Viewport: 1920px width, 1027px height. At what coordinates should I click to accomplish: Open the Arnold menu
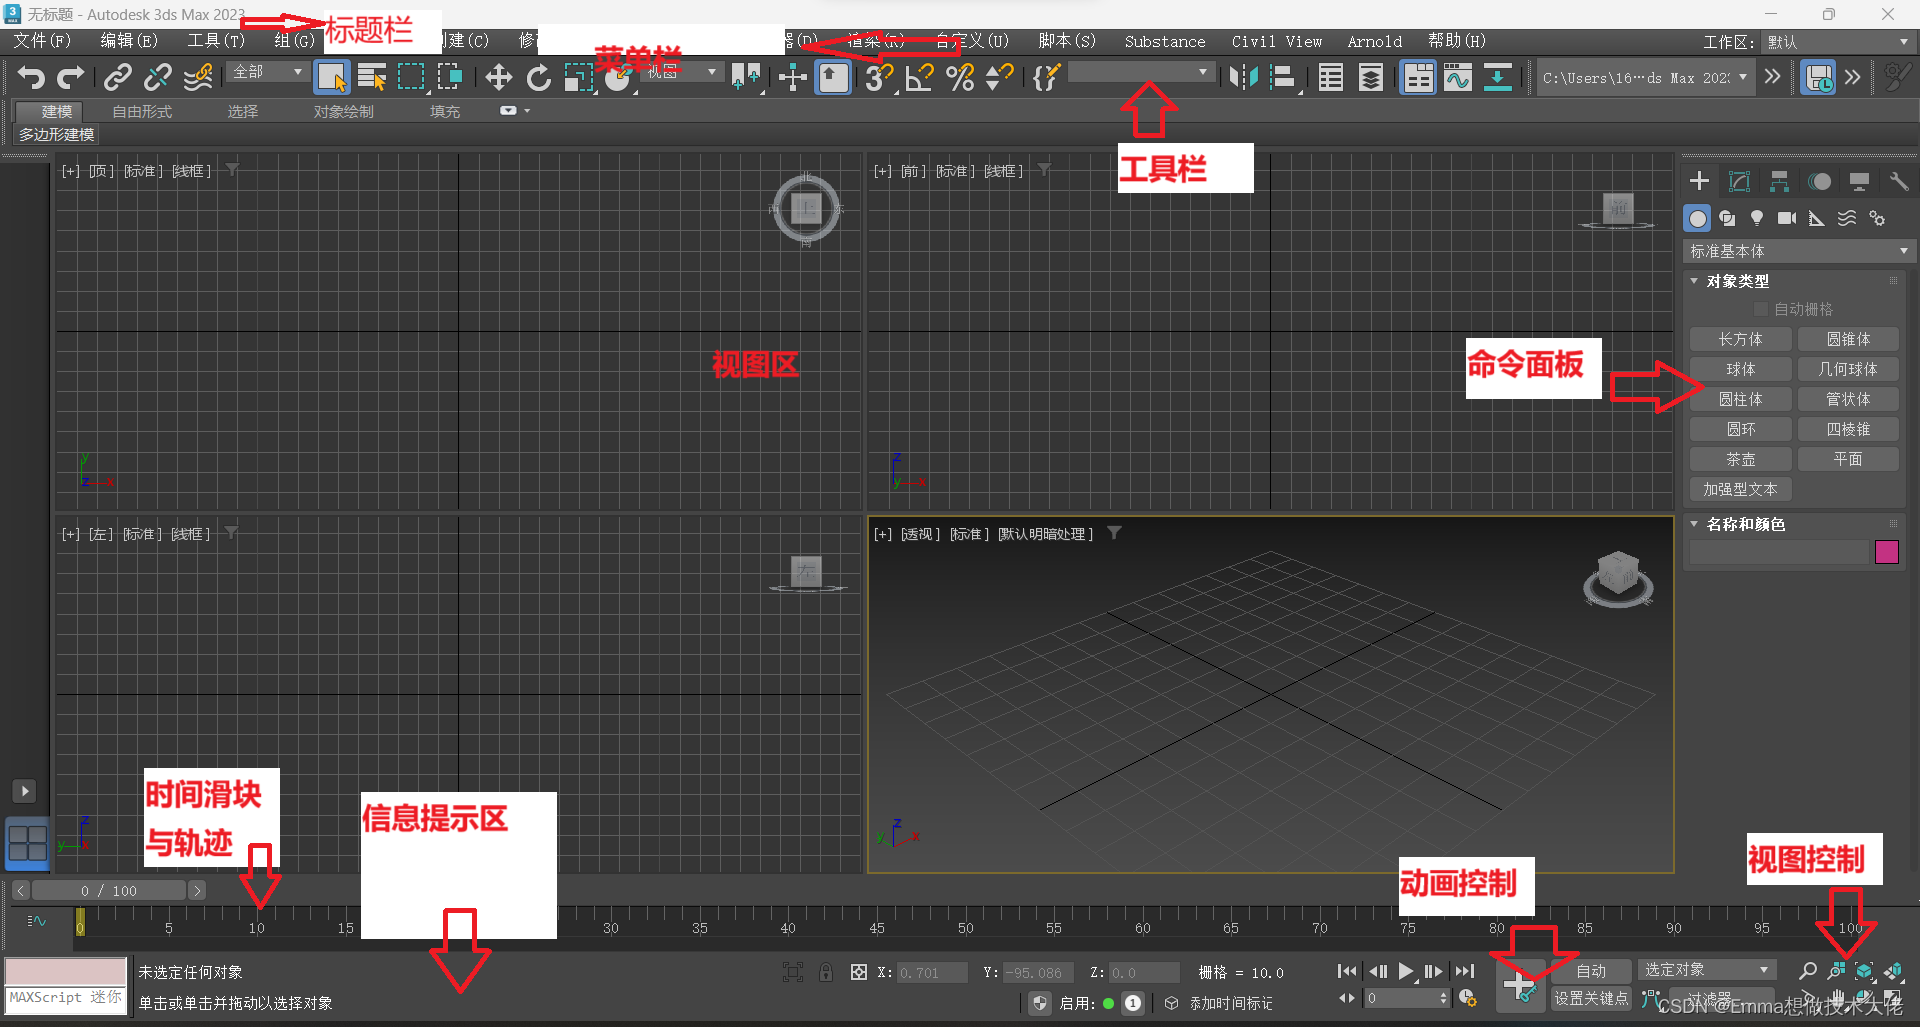(x=1374, y=41)
